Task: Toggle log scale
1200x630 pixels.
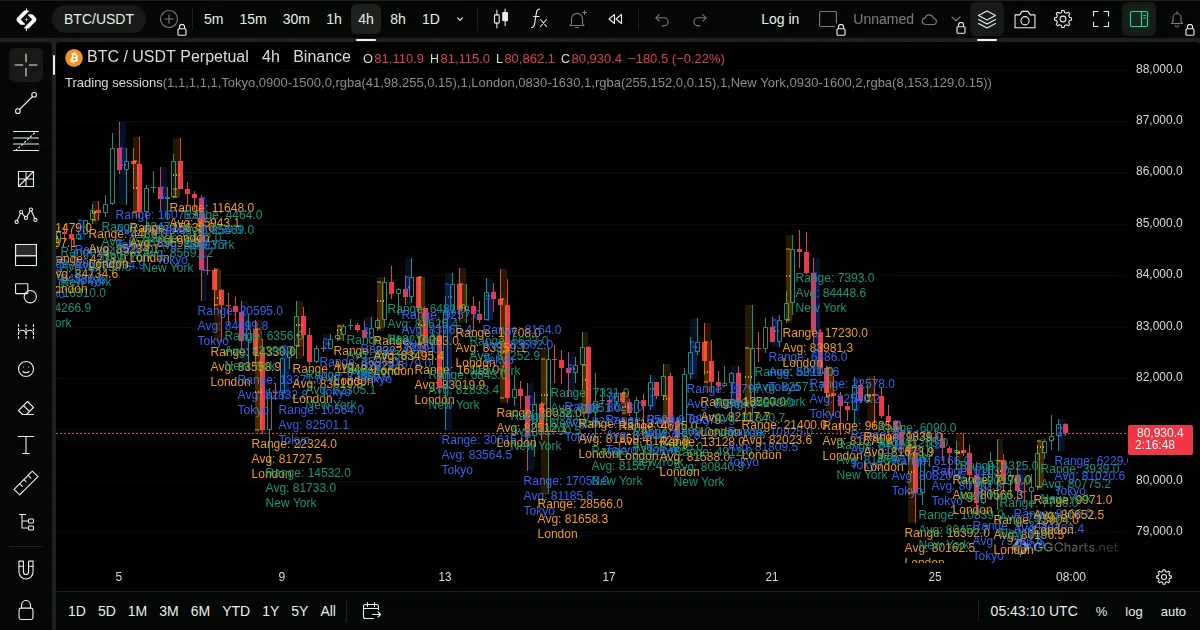Action: pyautogui.click(x=1134, y=611)
